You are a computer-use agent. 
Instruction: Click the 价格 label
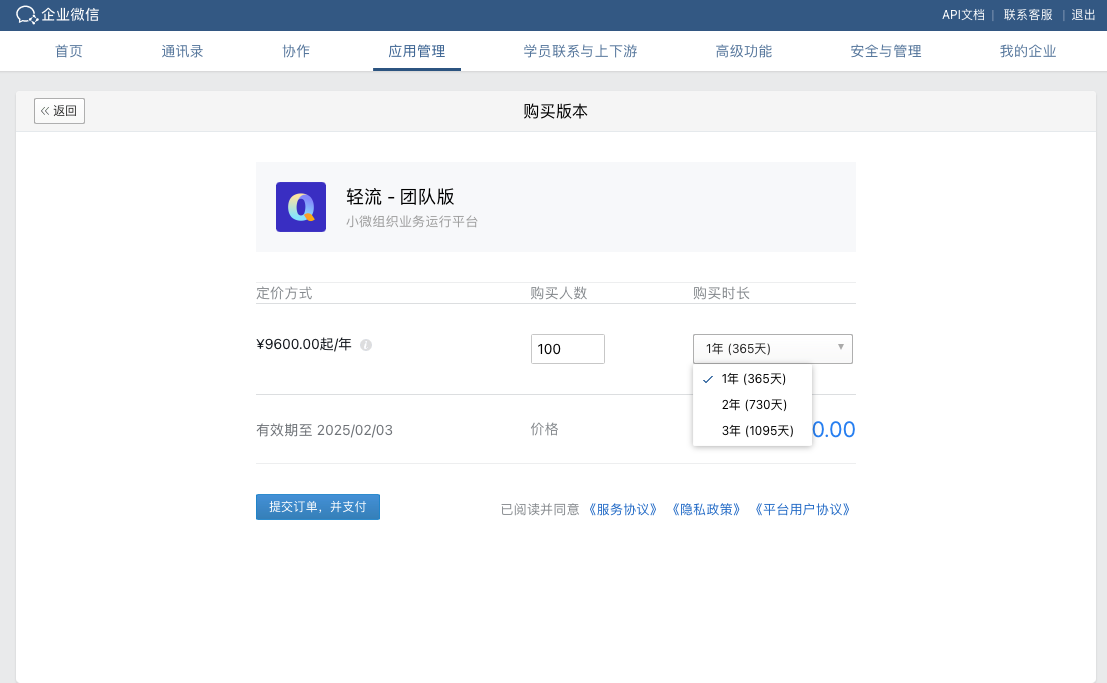click(x=544, y=429)
